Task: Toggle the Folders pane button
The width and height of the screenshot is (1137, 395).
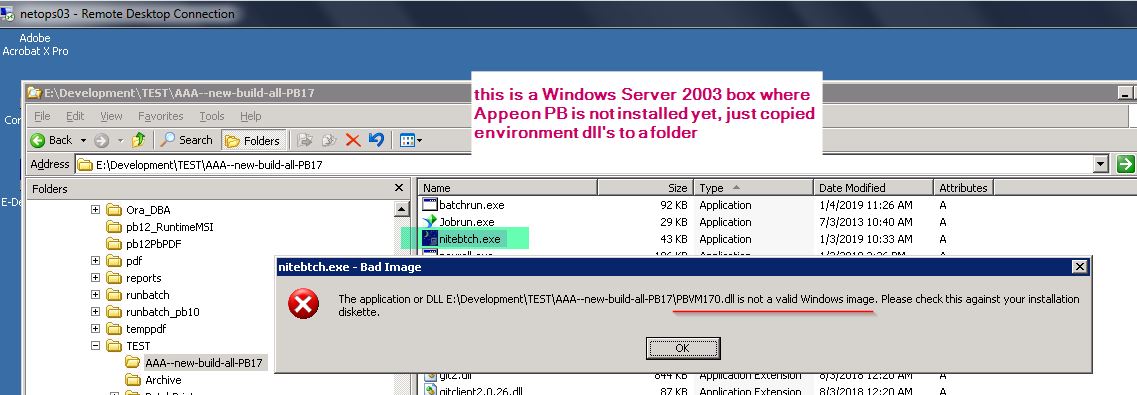Action: pyautogui.click(x=253, y=140)
